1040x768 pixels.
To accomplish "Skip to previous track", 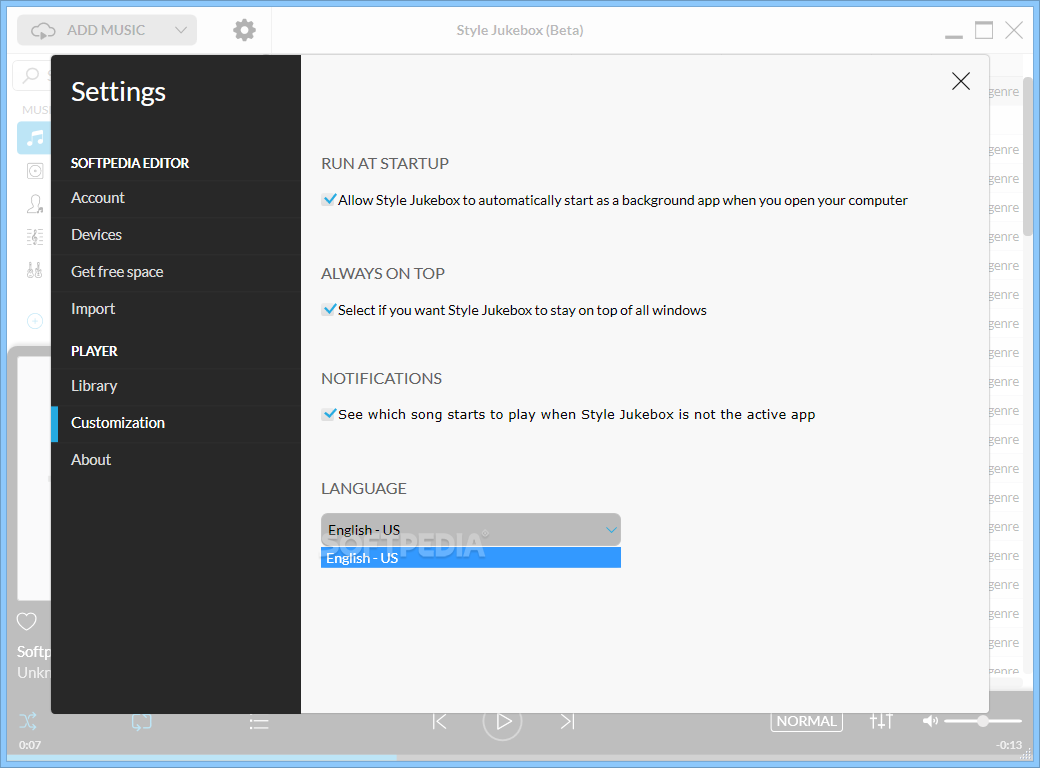I will [439, 721].
